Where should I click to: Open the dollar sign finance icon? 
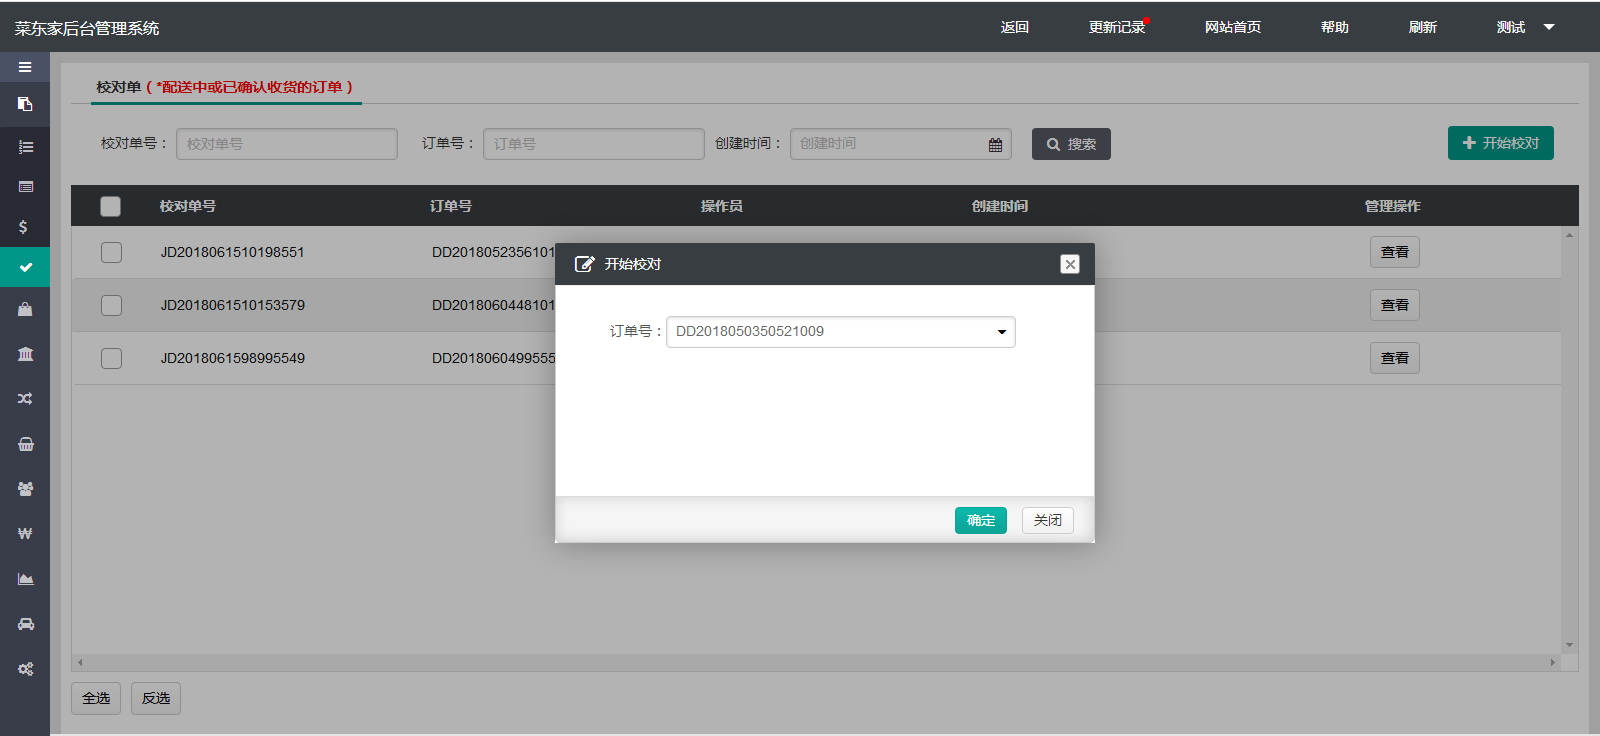[24, 227]
